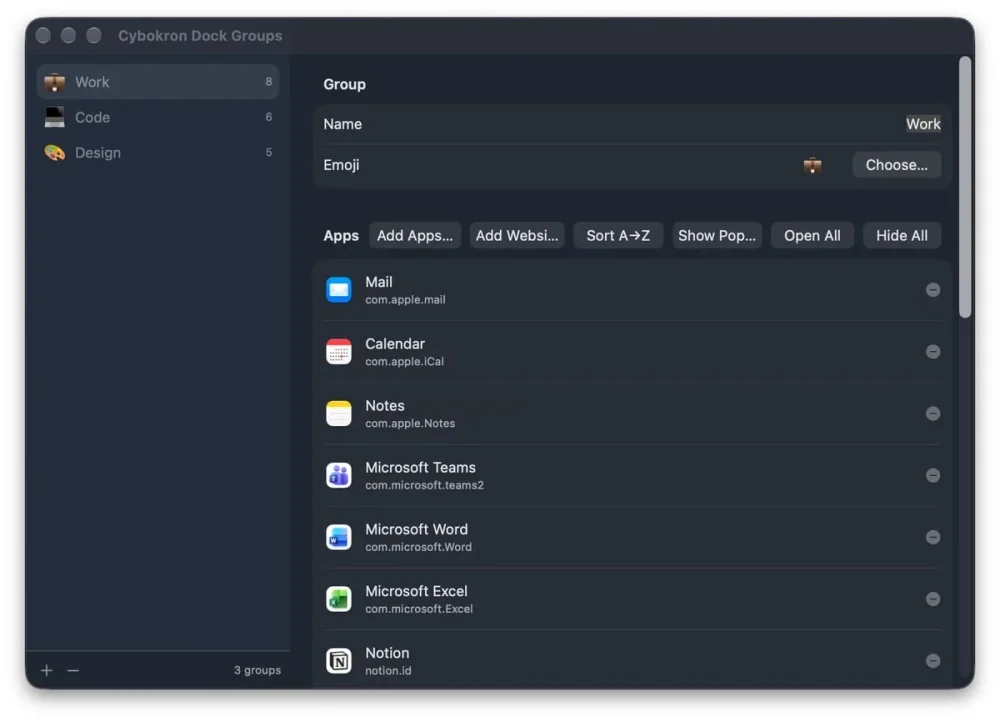Screen dimensions: 1000x722
Task: Click the Microsoft Word app icon
Action: click(339, 537)
